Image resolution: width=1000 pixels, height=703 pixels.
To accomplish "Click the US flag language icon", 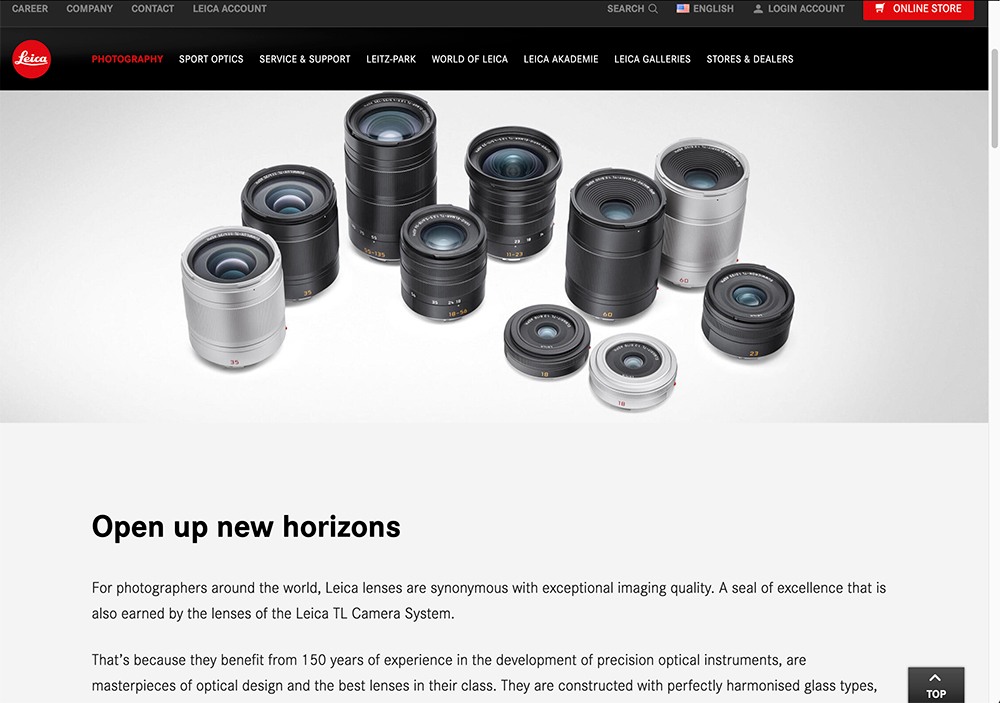I will point(683,9).
